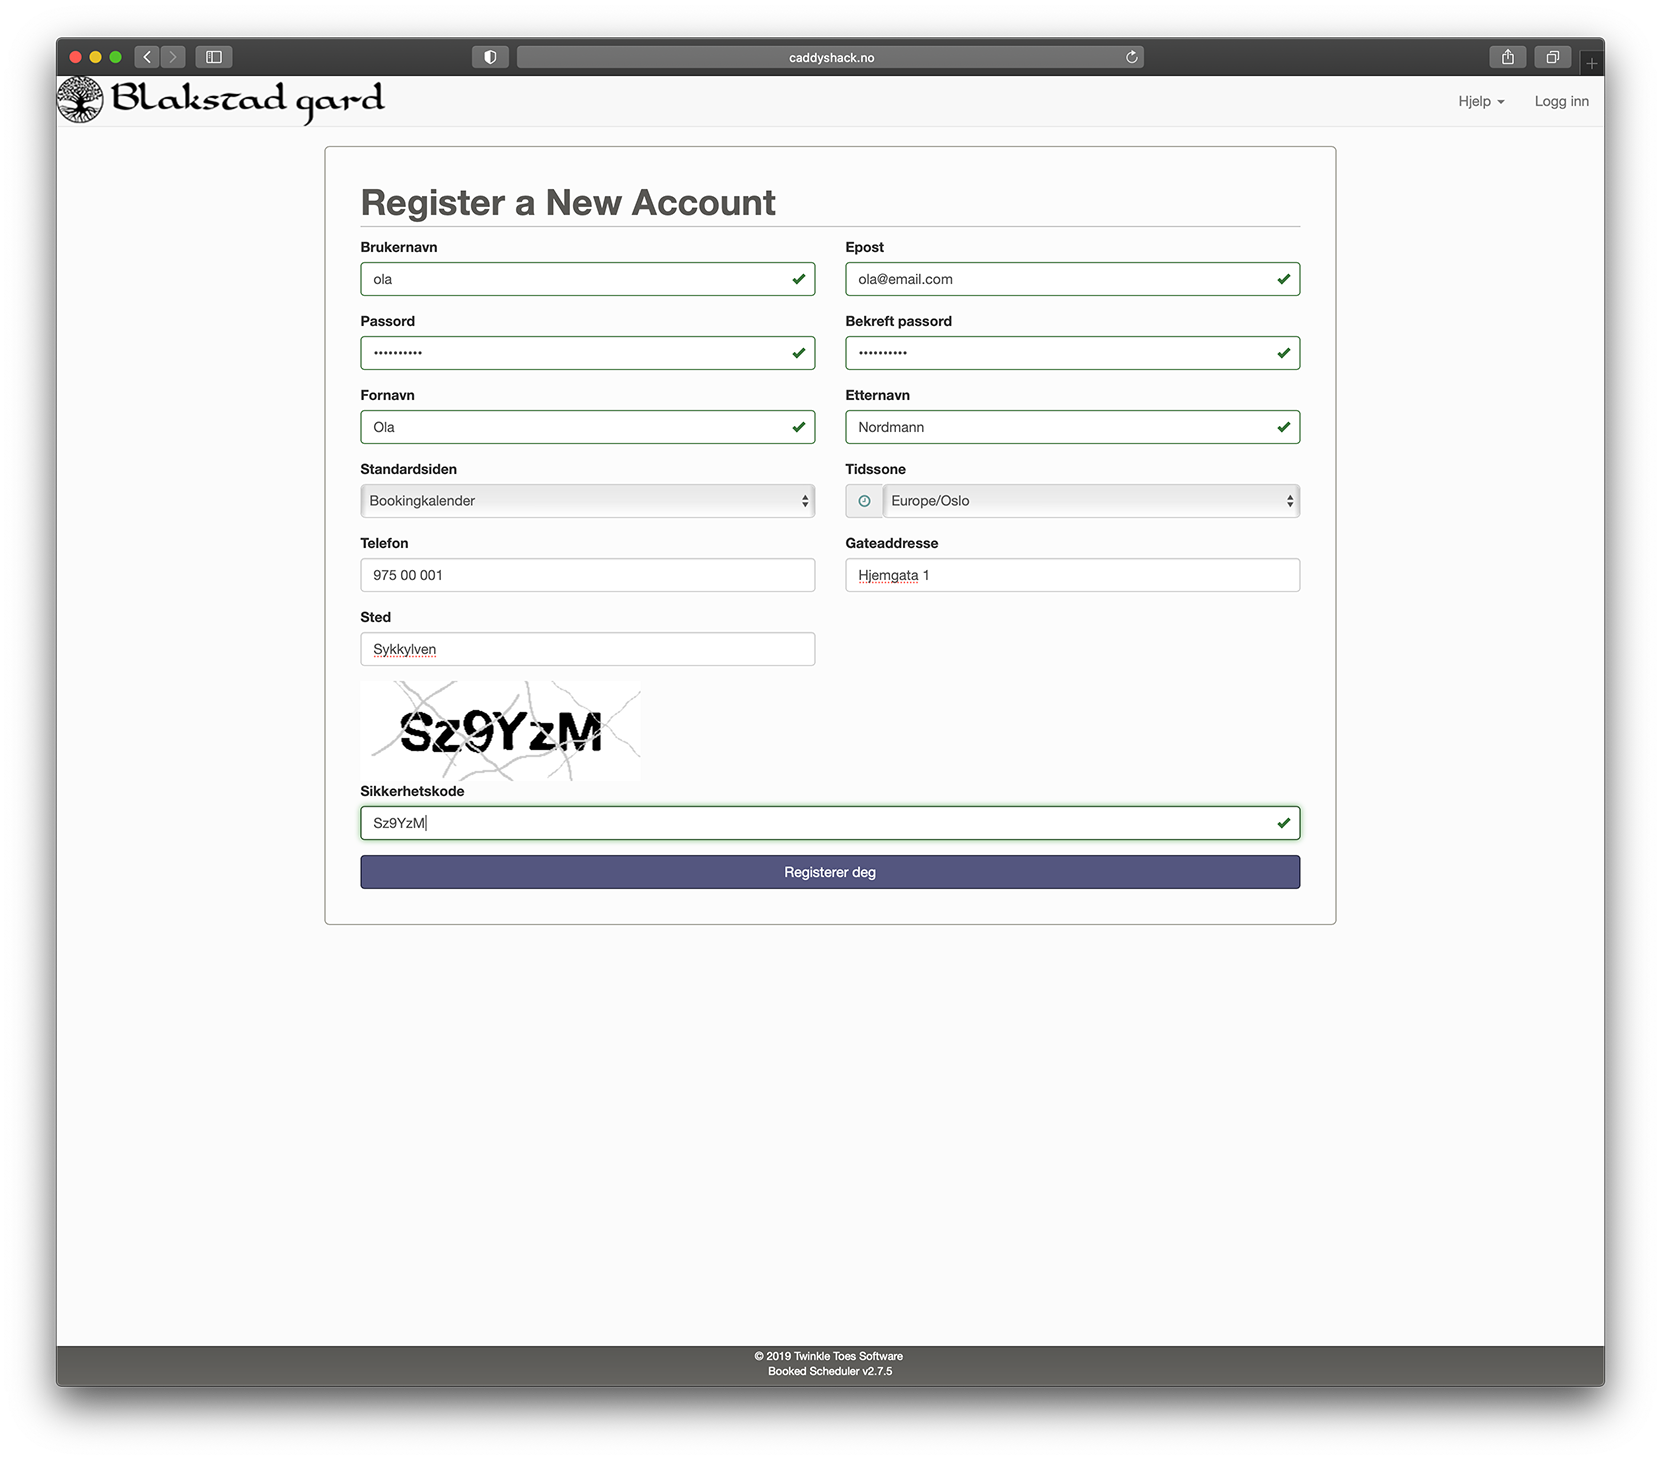Toggle the Safari sidebar button
Viewport: 1660px width, 1460px height.
214,57
